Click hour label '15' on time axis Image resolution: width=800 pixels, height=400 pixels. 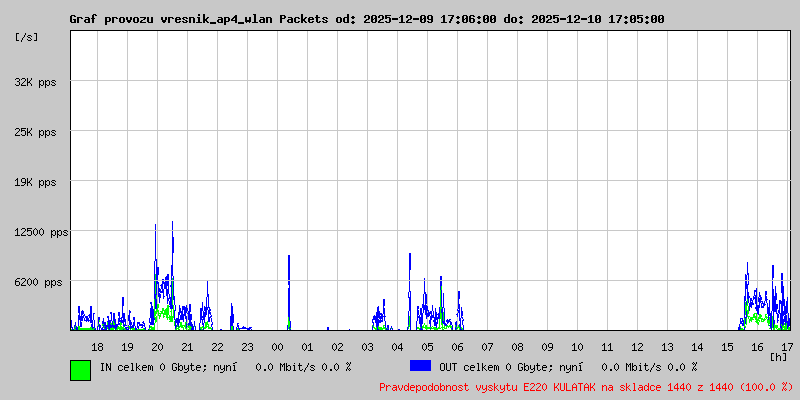coord(728,347)
